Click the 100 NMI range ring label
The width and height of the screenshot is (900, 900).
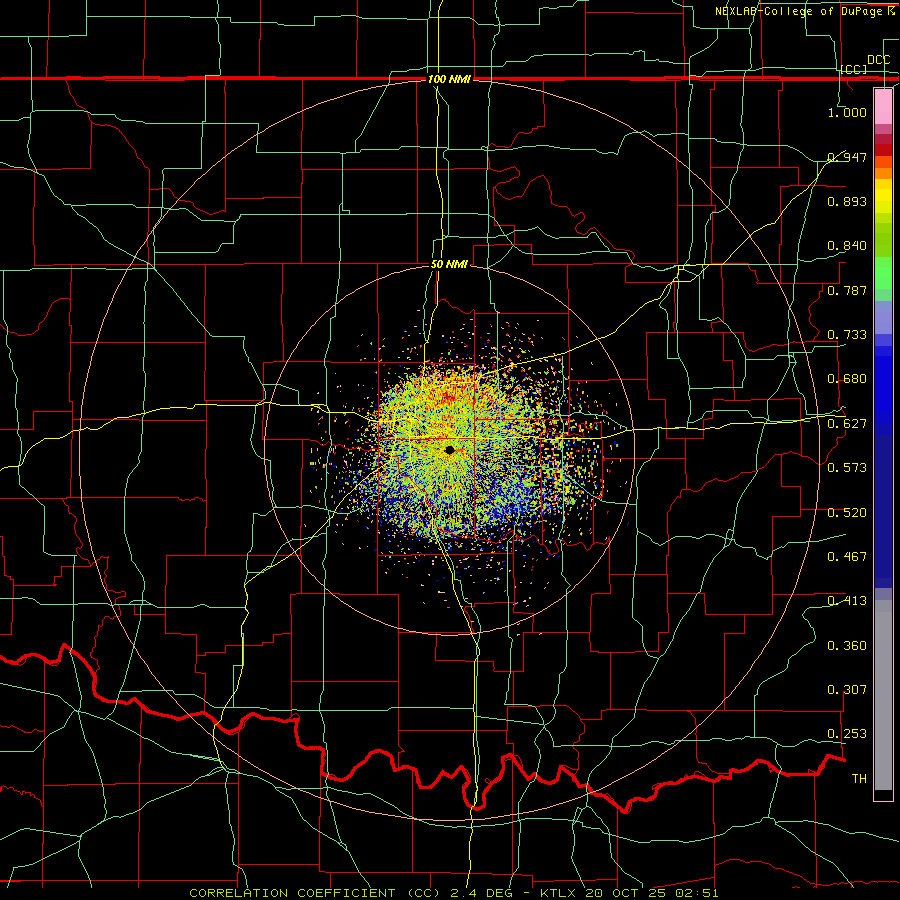coord(449,79)
